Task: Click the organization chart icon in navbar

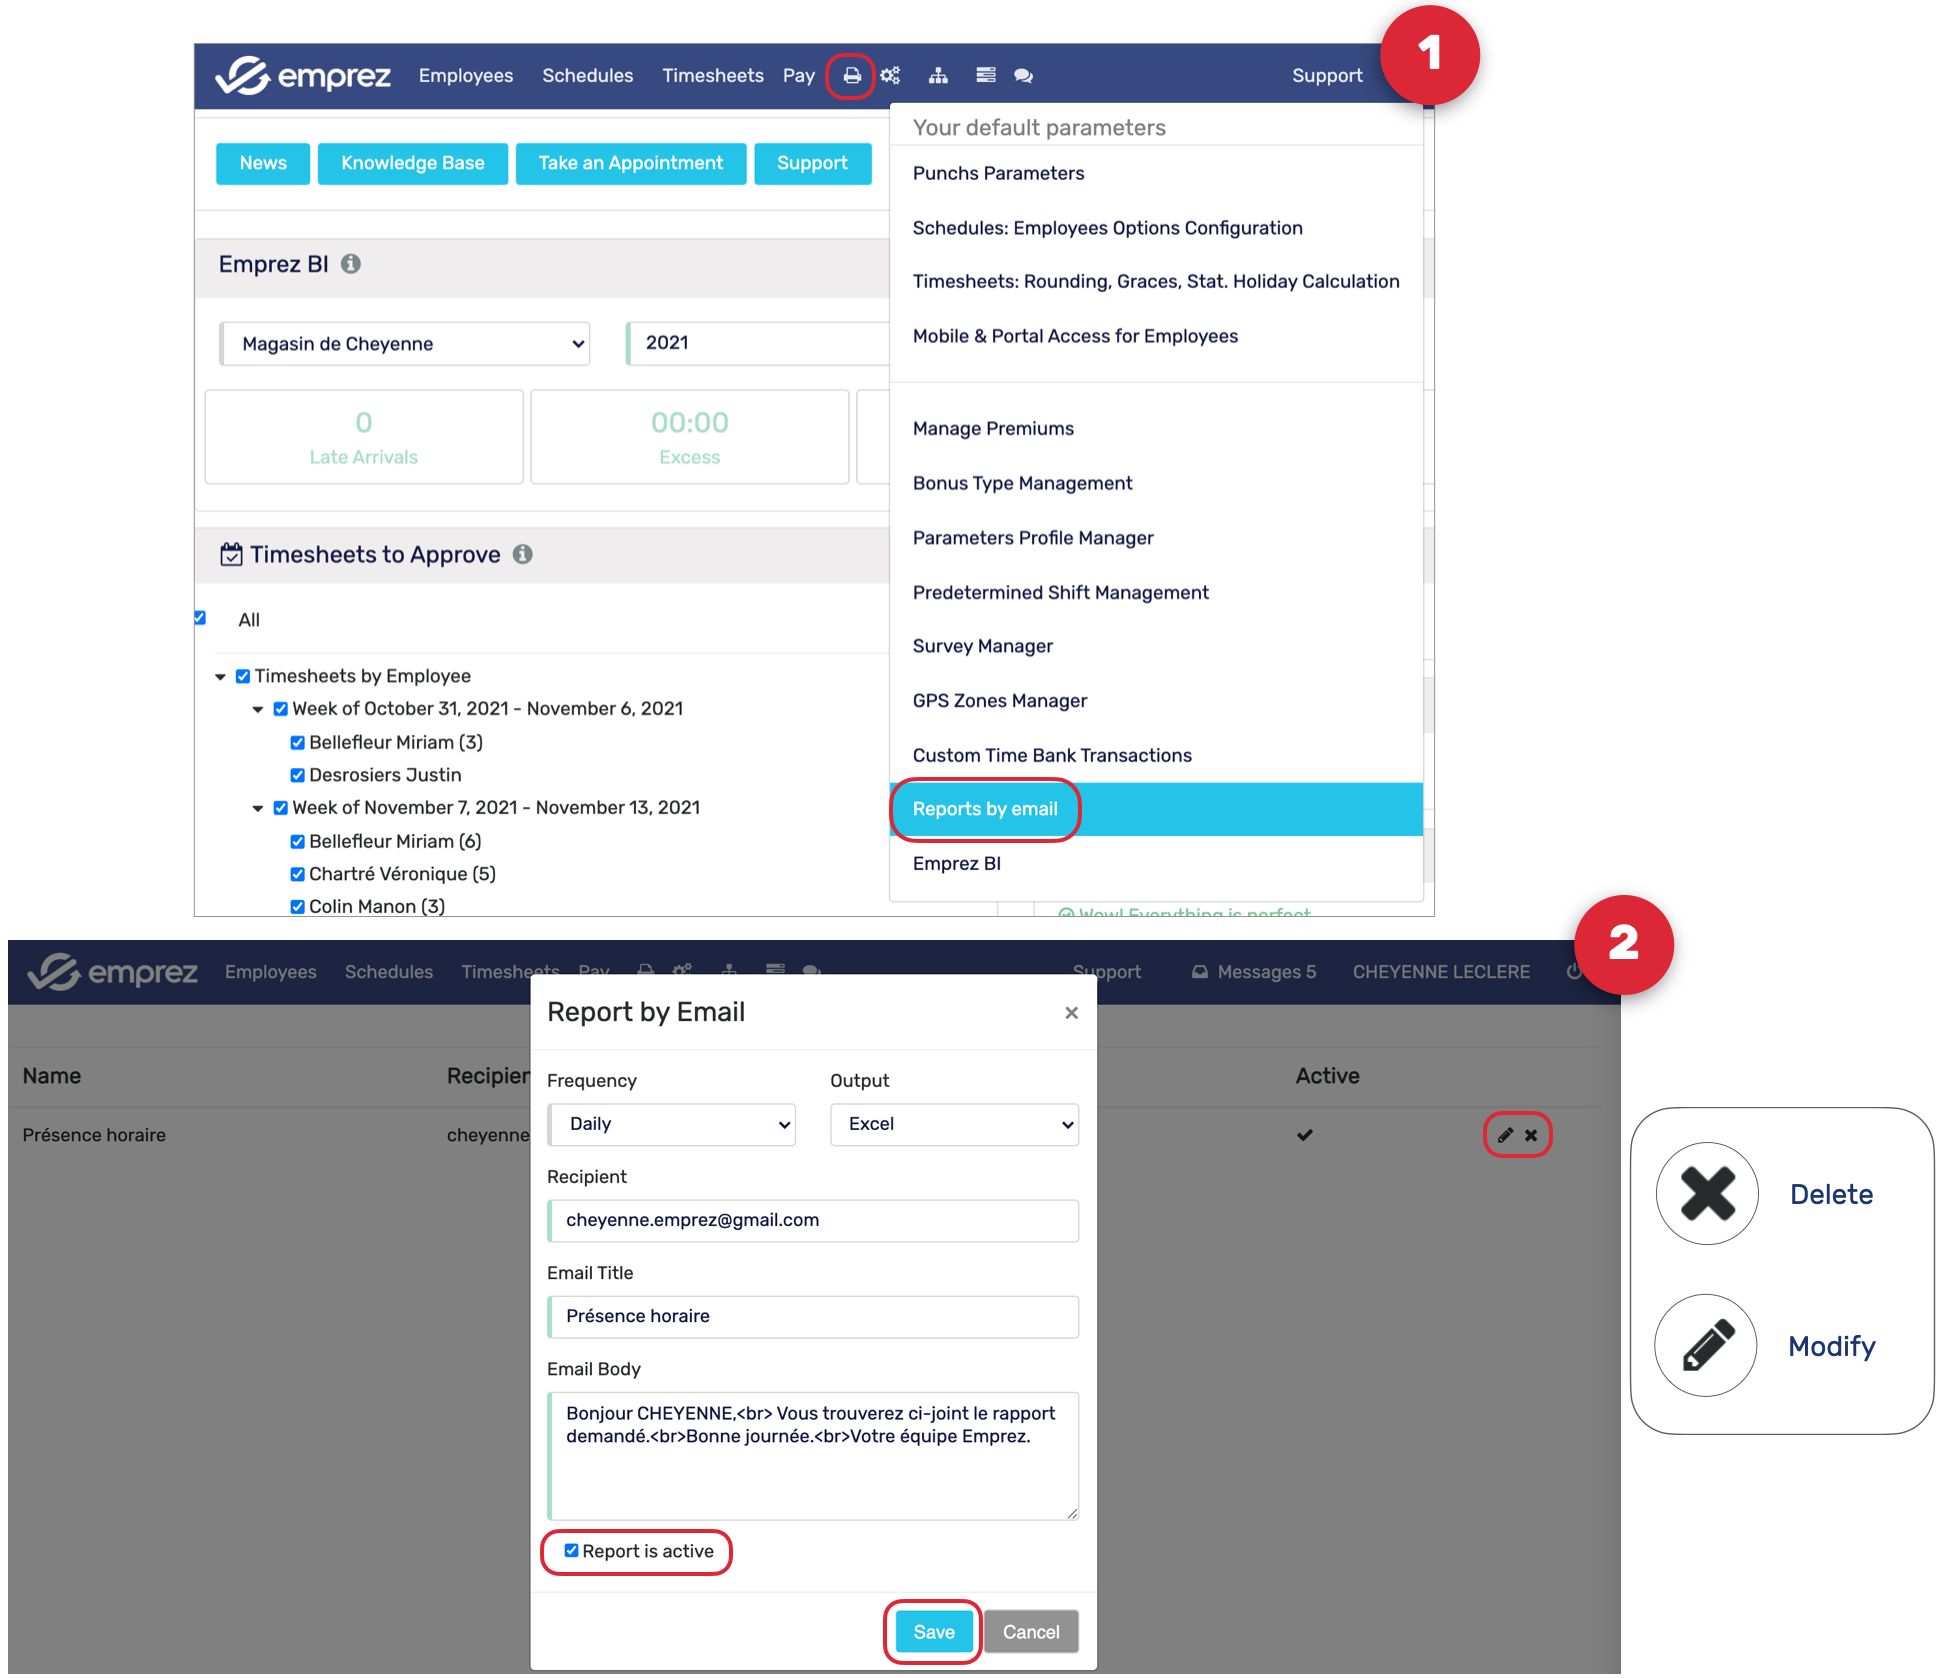Action: [x=938, y=76]
